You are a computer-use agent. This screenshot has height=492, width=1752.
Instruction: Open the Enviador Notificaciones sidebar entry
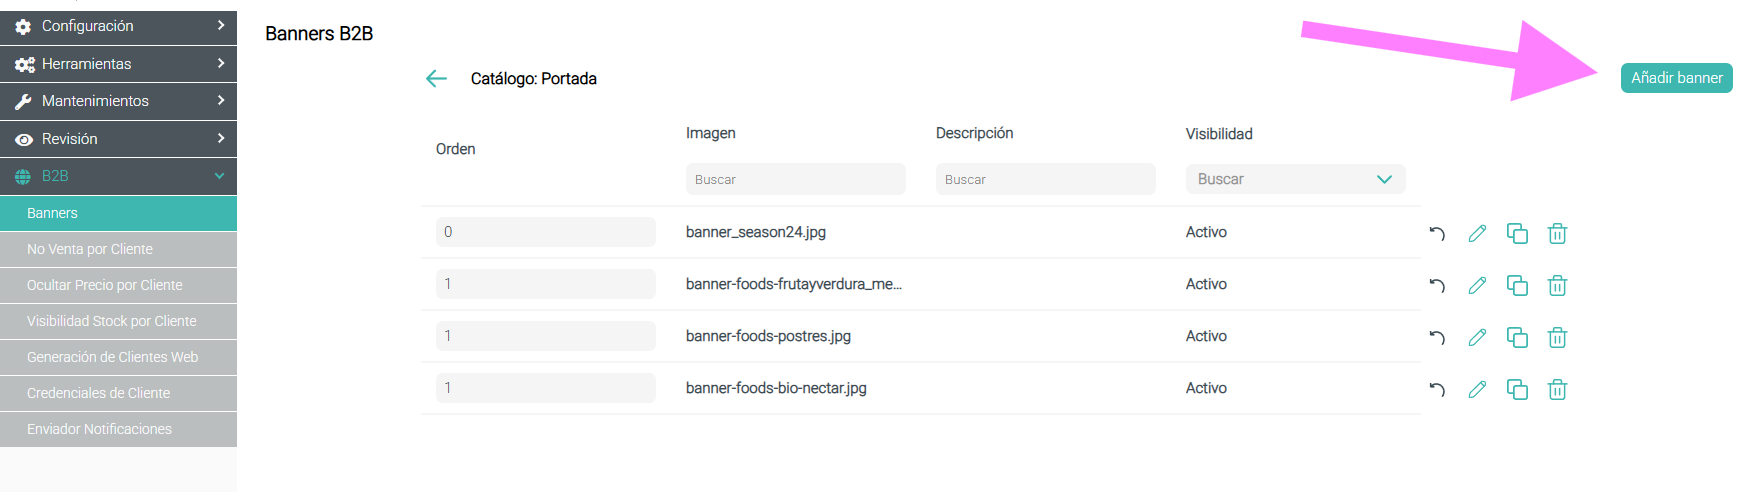(x=118, y=429)
